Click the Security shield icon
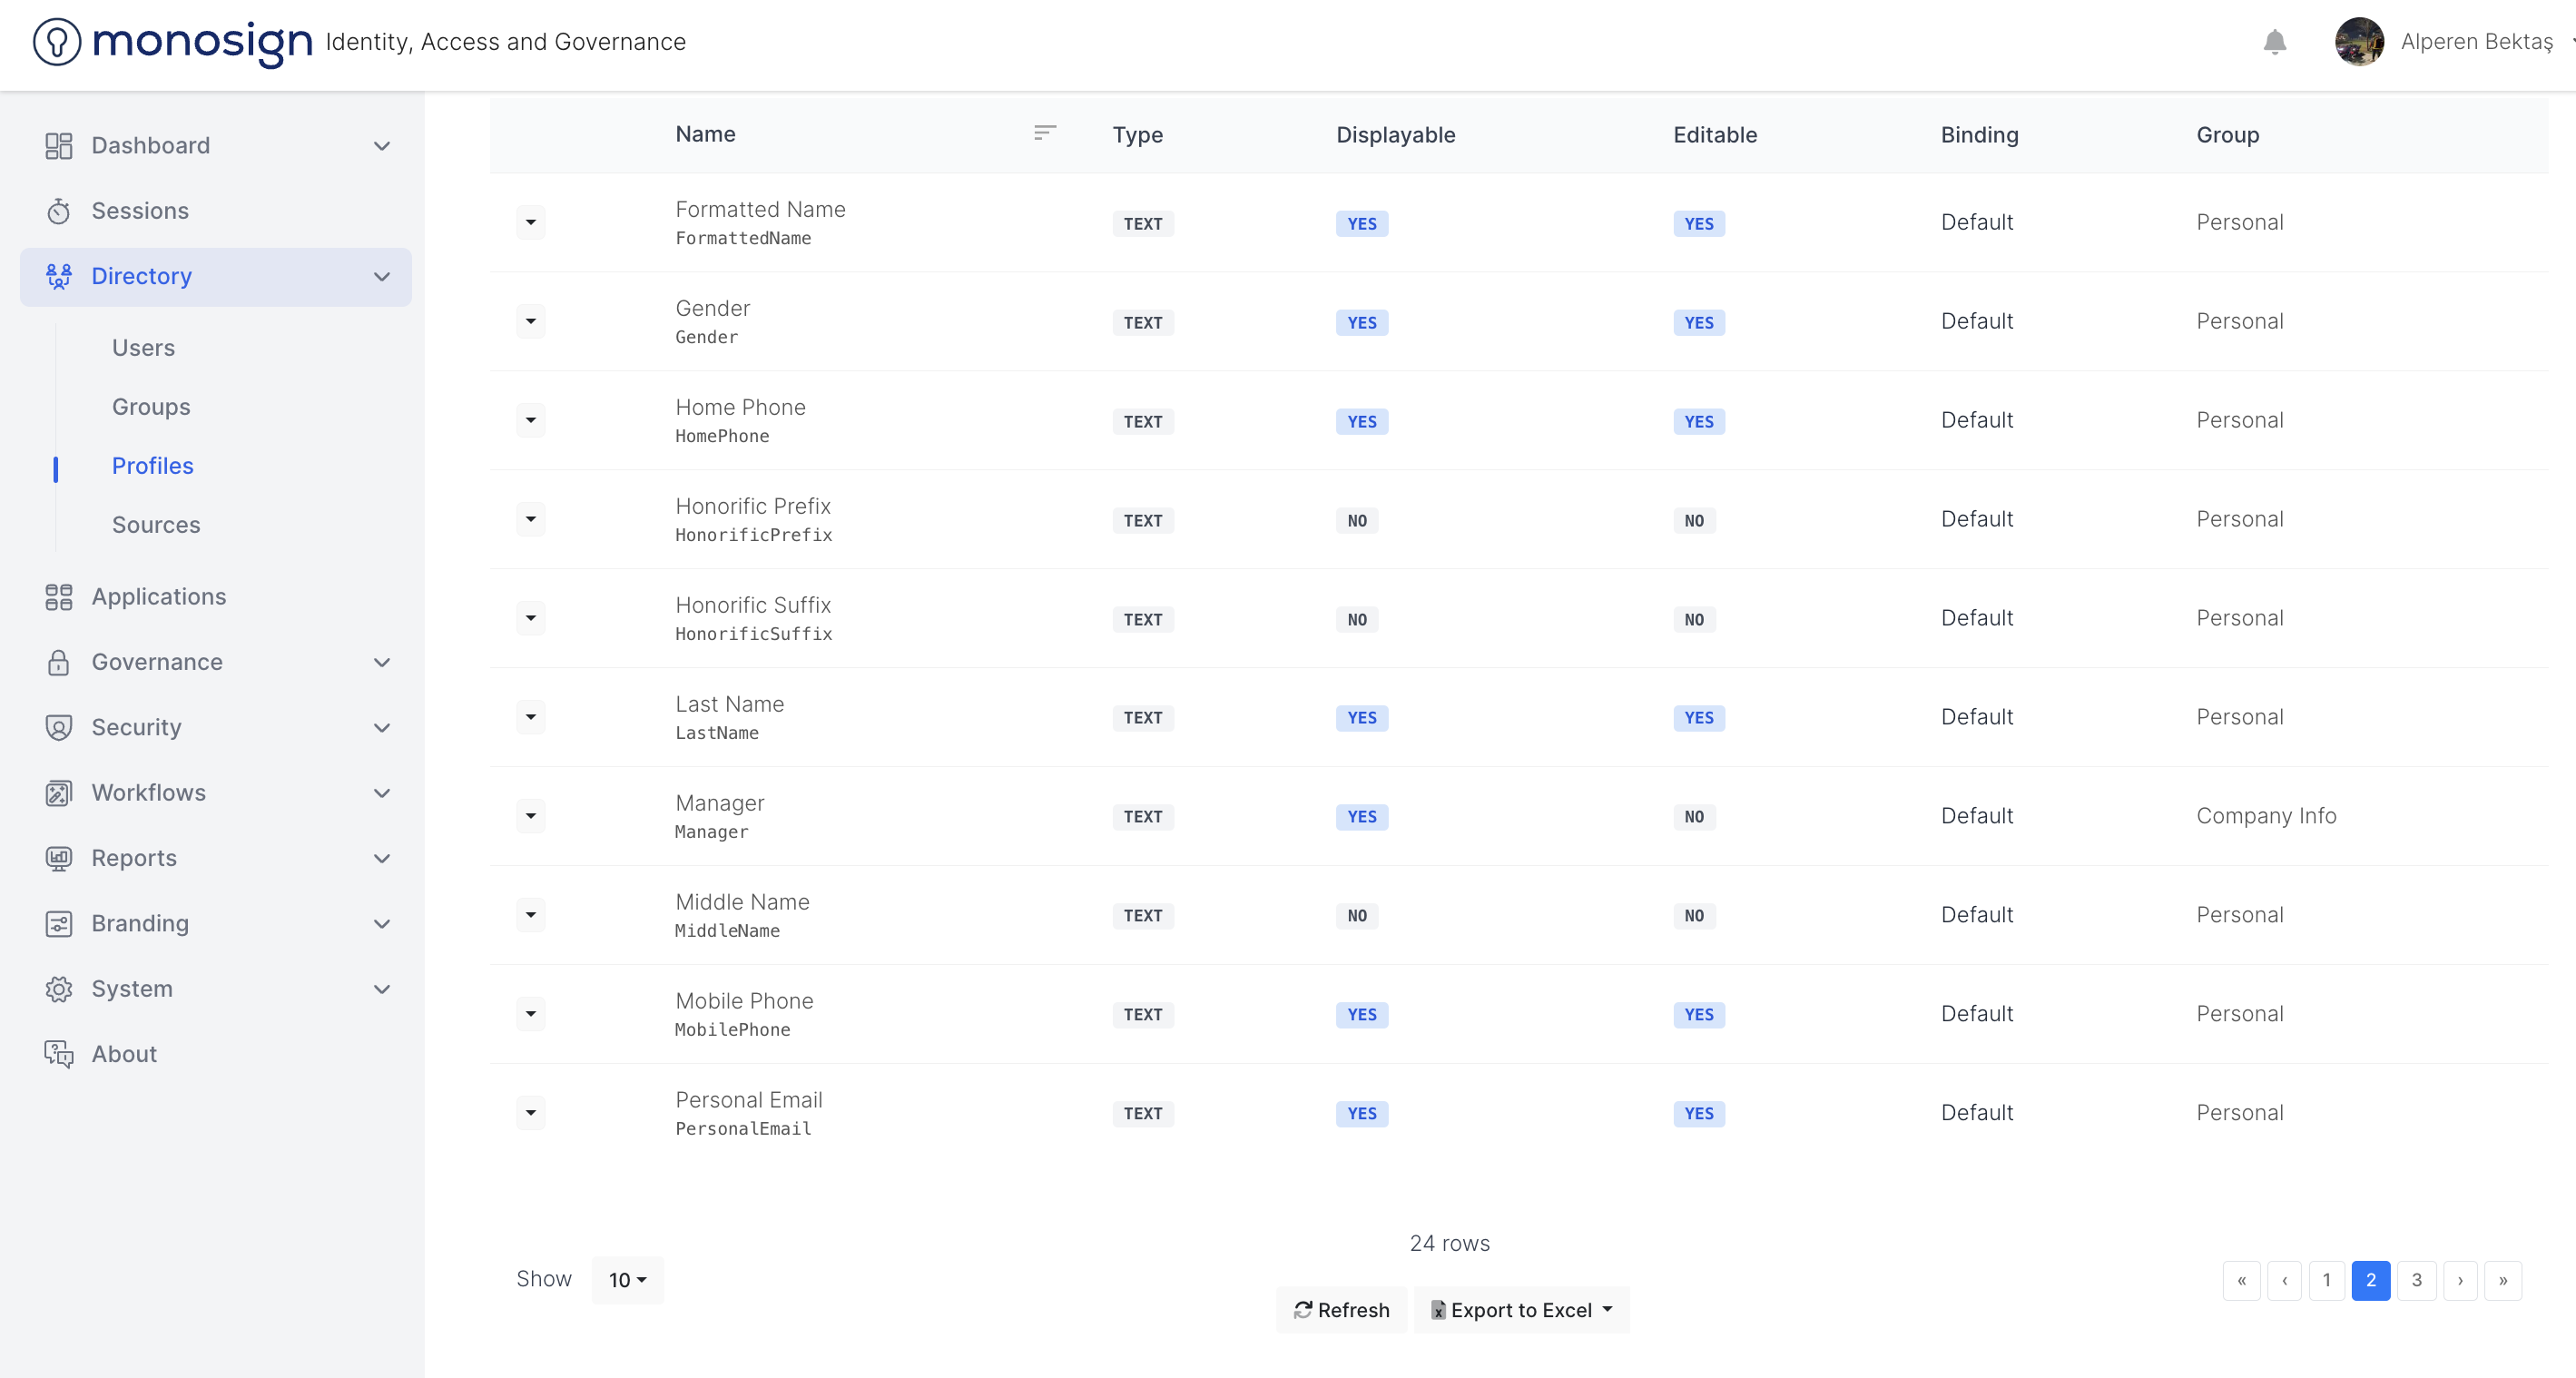Viewport: 2576px width, 1378px height. point(59,727)
